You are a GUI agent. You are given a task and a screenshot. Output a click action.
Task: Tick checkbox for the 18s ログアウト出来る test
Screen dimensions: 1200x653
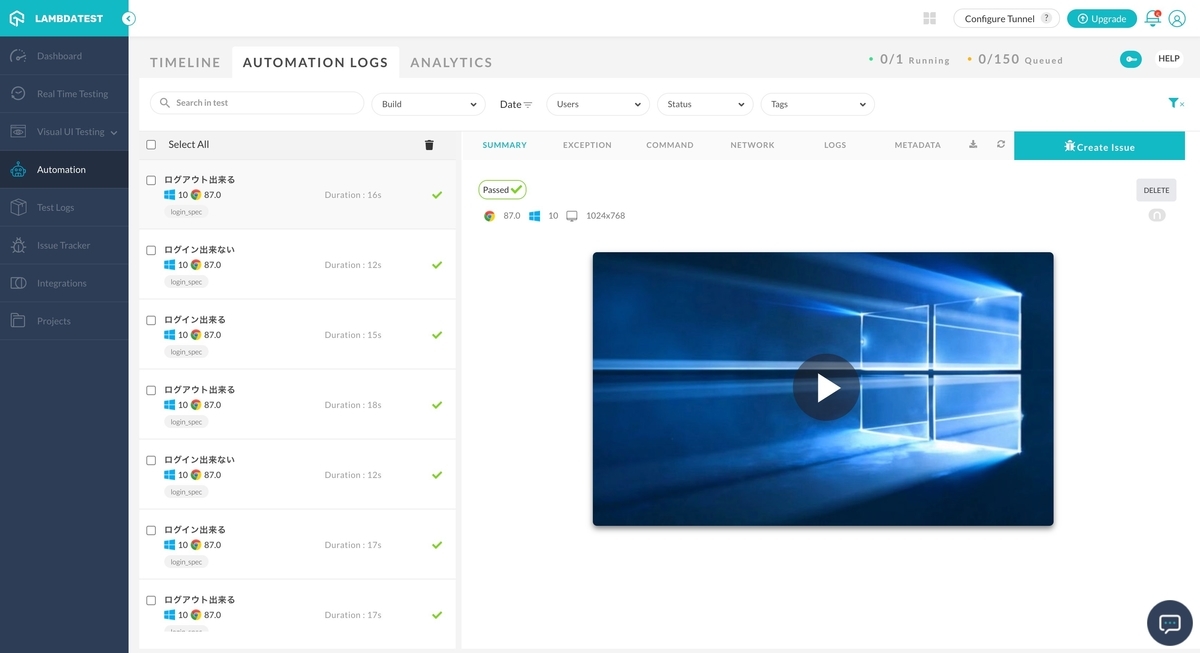[x=151, y=390]
